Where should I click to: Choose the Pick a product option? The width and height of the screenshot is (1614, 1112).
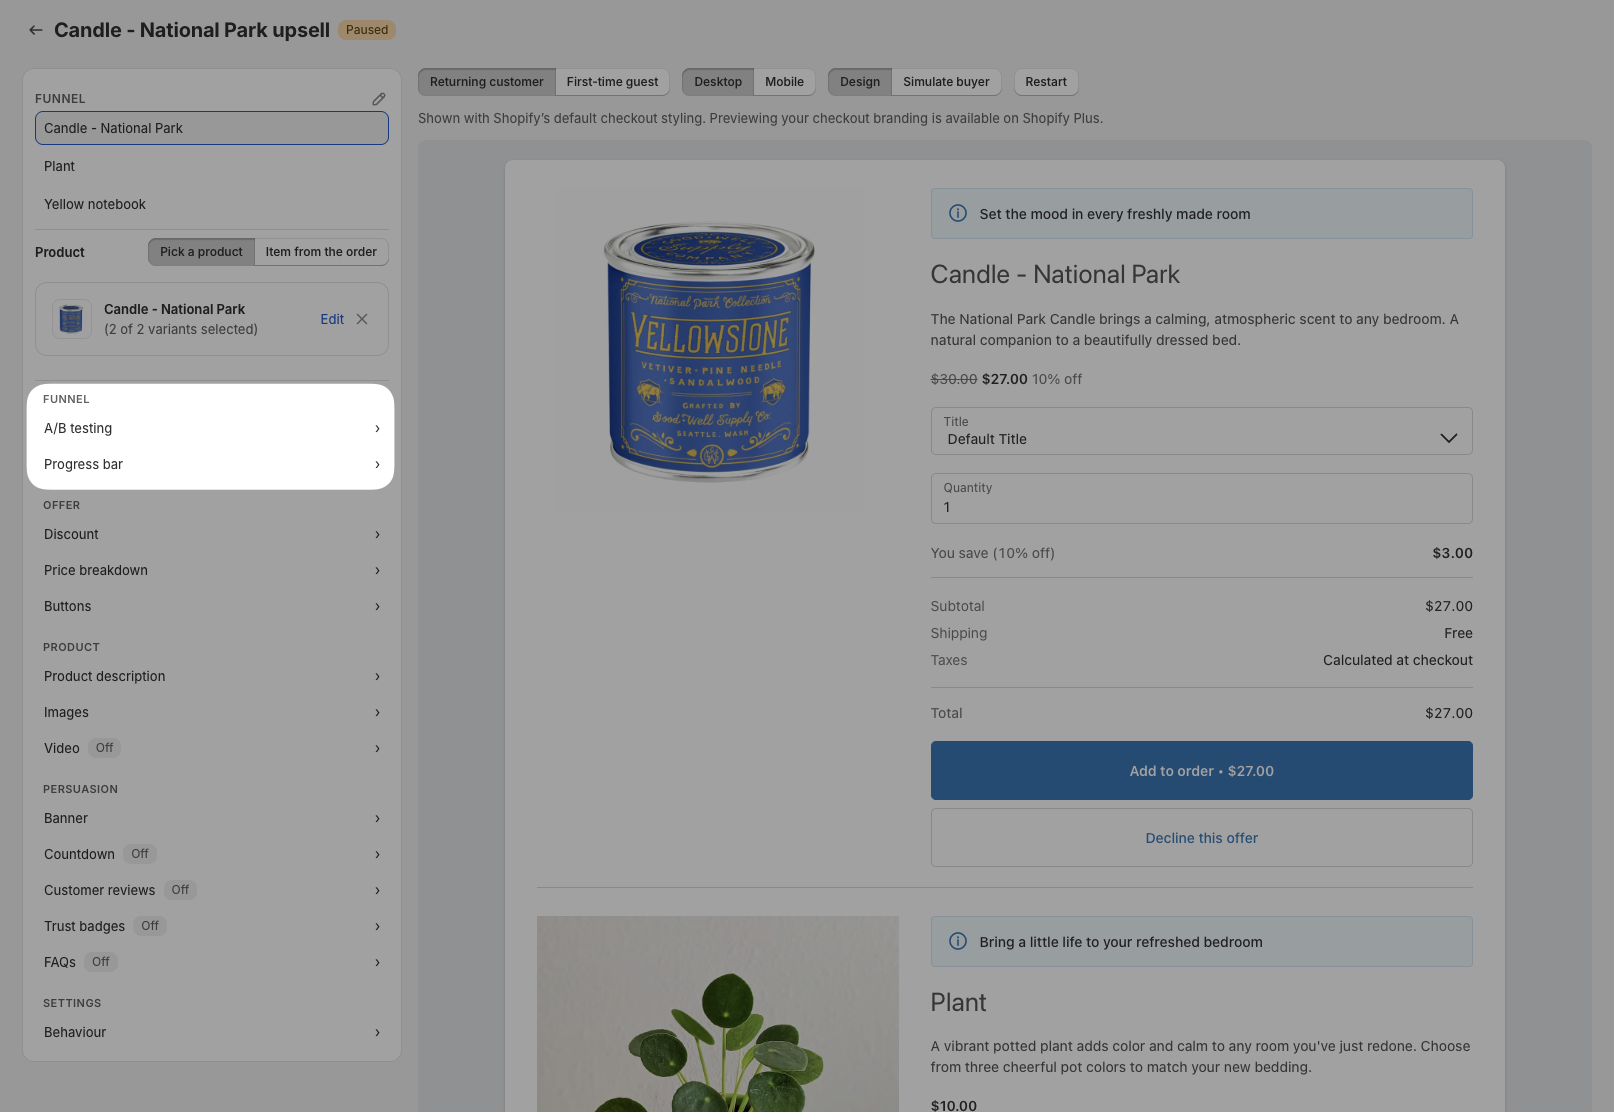pyautogui.click(x=201, y=252)
